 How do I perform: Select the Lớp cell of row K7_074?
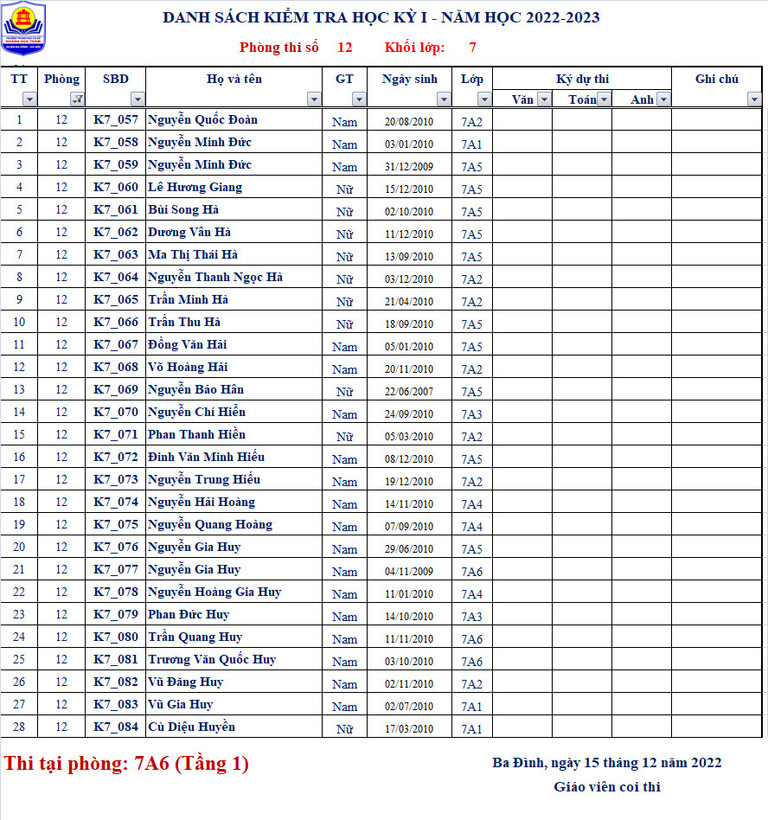472,504
